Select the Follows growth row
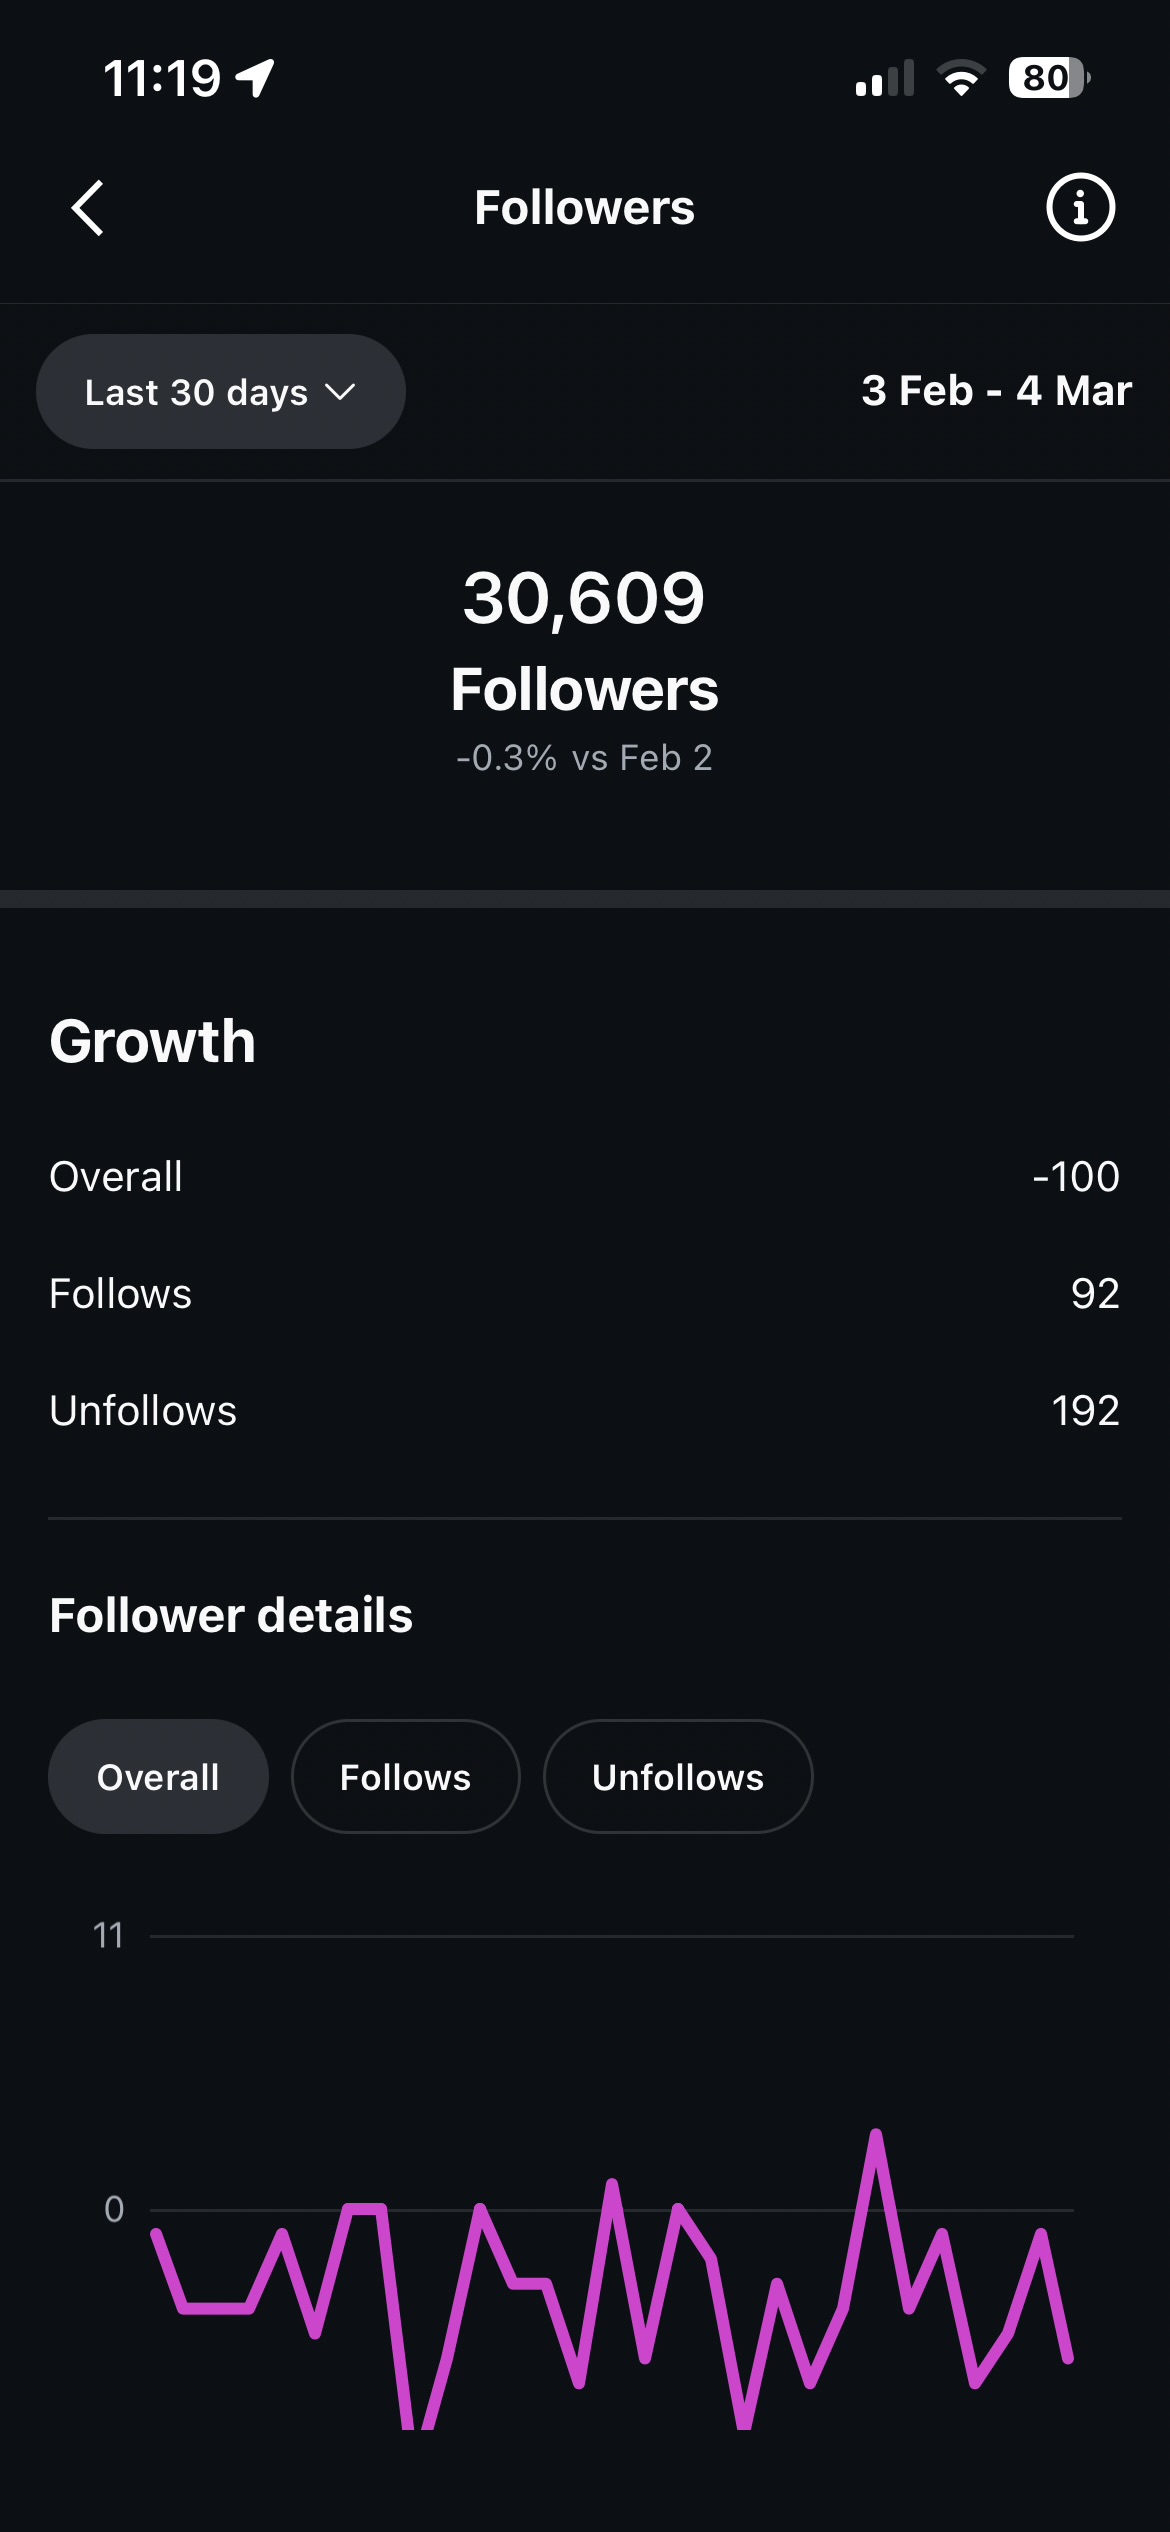Screen dimensions: 1170x2532 [584, 1294]
